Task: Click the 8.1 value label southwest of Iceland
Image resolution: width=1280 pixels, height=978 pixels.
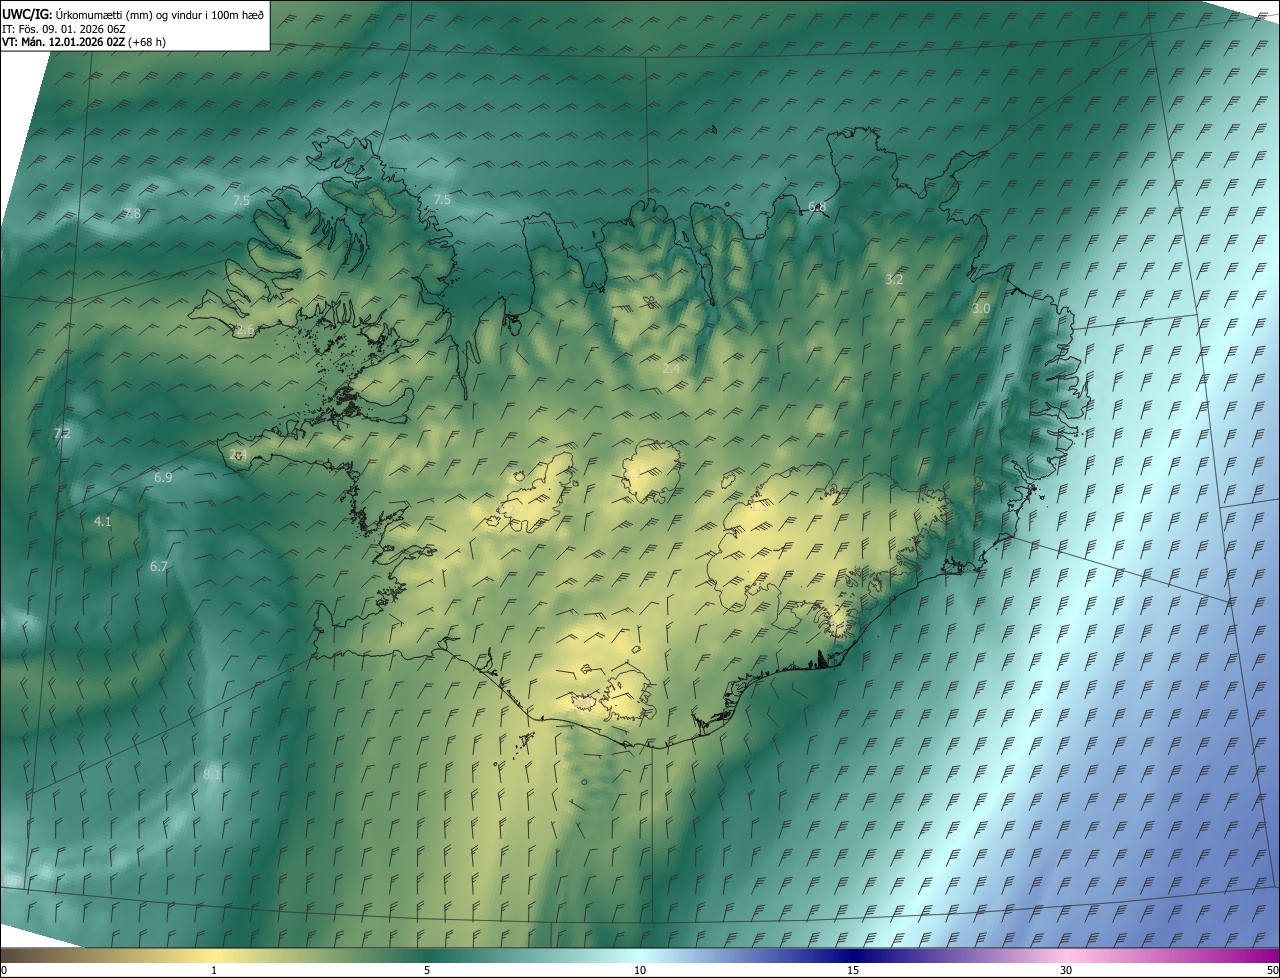Action: tap(212, 774)
